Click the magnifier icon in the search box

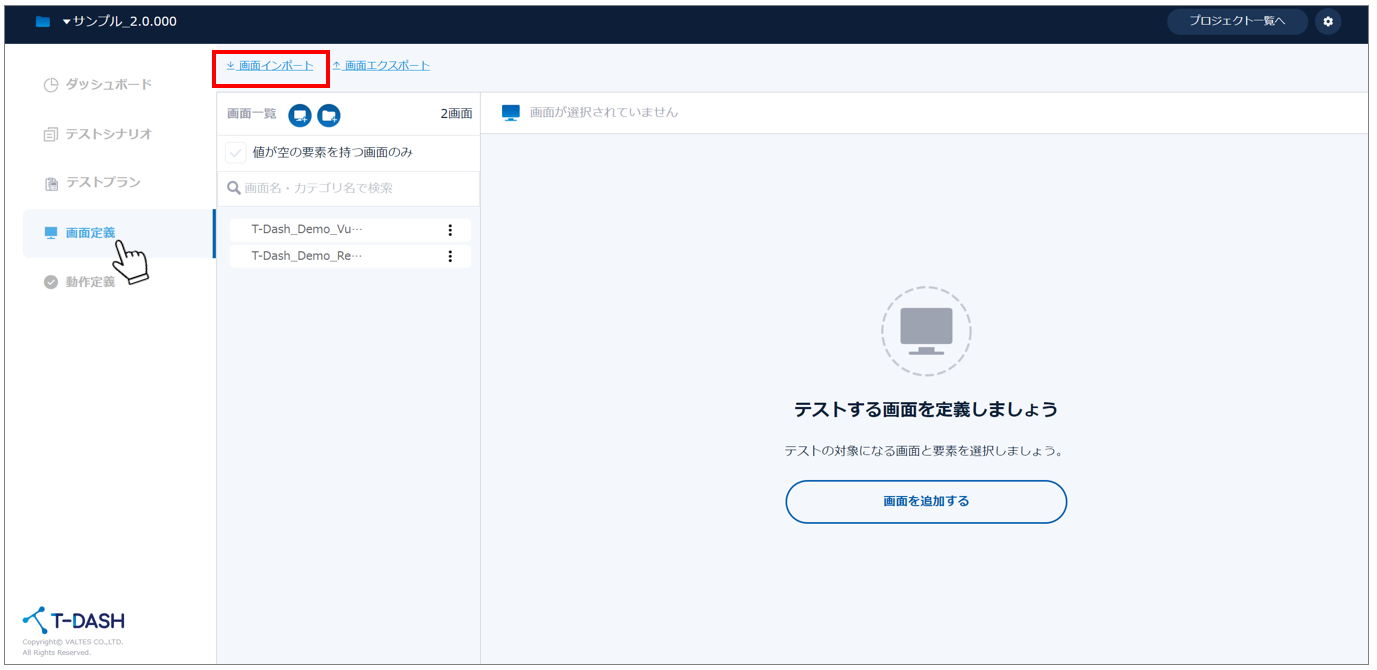click(234, 188)
